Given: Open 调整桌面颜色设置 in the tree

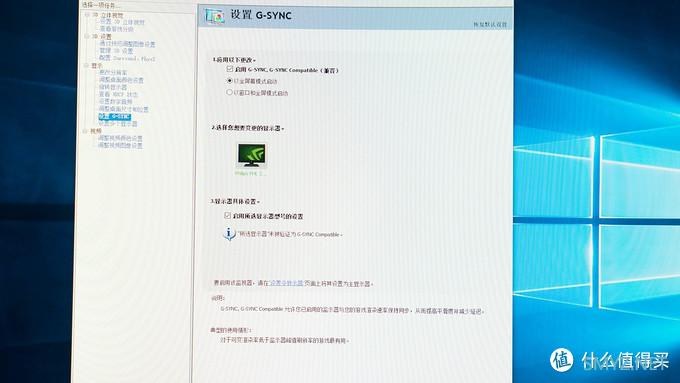Looking at the screenshot, I should pyautogui.click(x=121, y=80).
